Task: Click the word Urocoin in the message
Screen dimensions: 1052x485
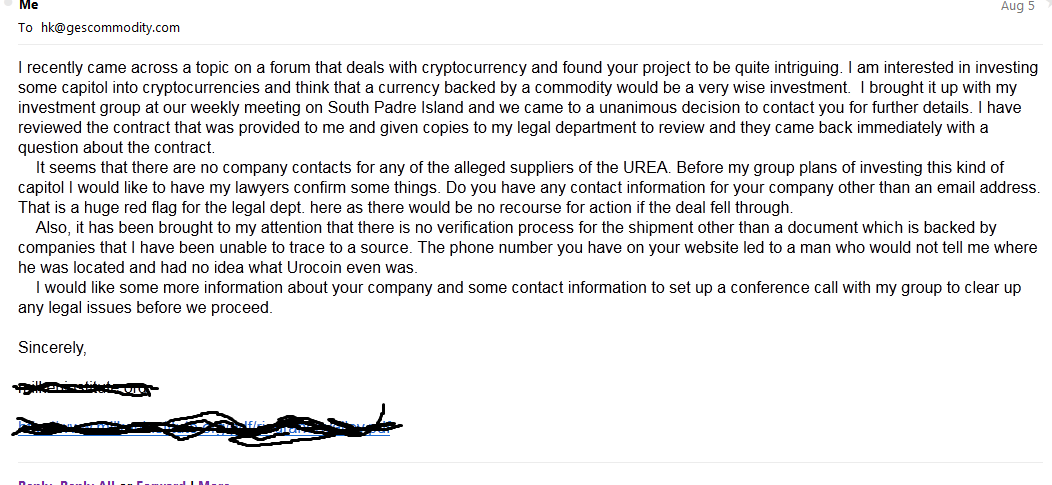Action: (x=316, y=268)
